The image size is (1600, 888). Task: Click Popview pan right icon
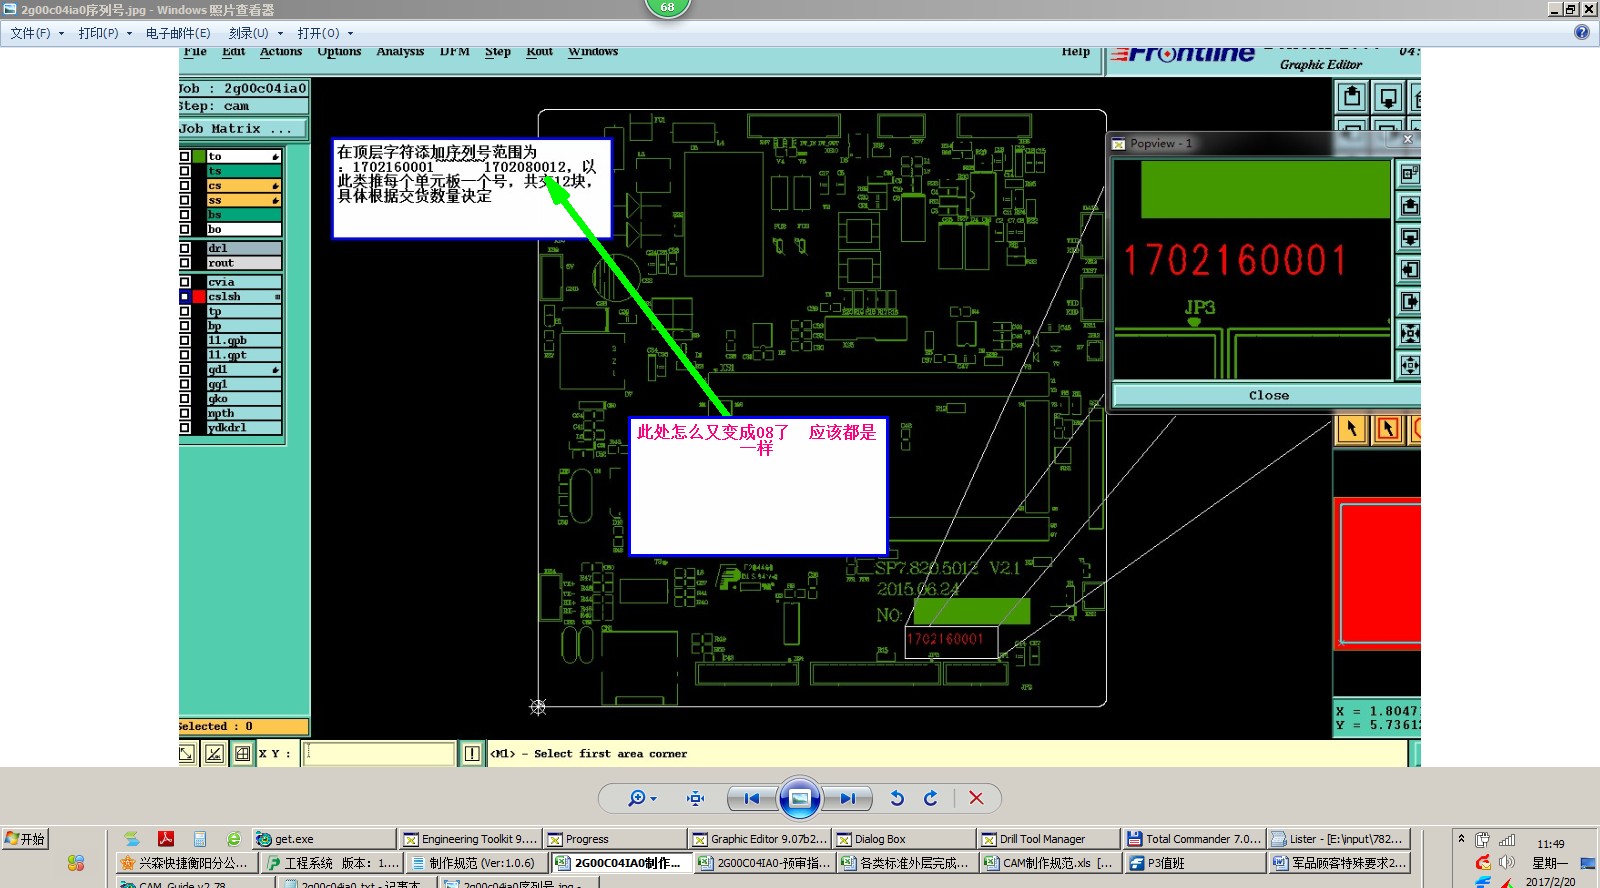(x=1409, y=302)
